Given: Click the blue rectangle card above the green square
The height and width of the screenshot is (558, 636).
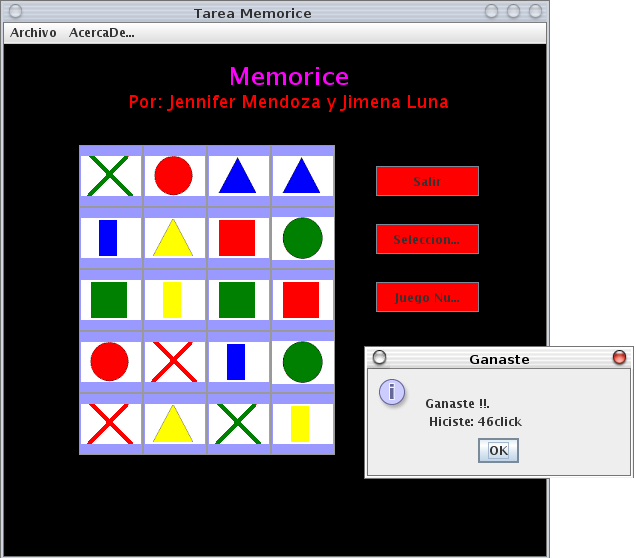Looking at the screenshot, I should pos(111,238).
